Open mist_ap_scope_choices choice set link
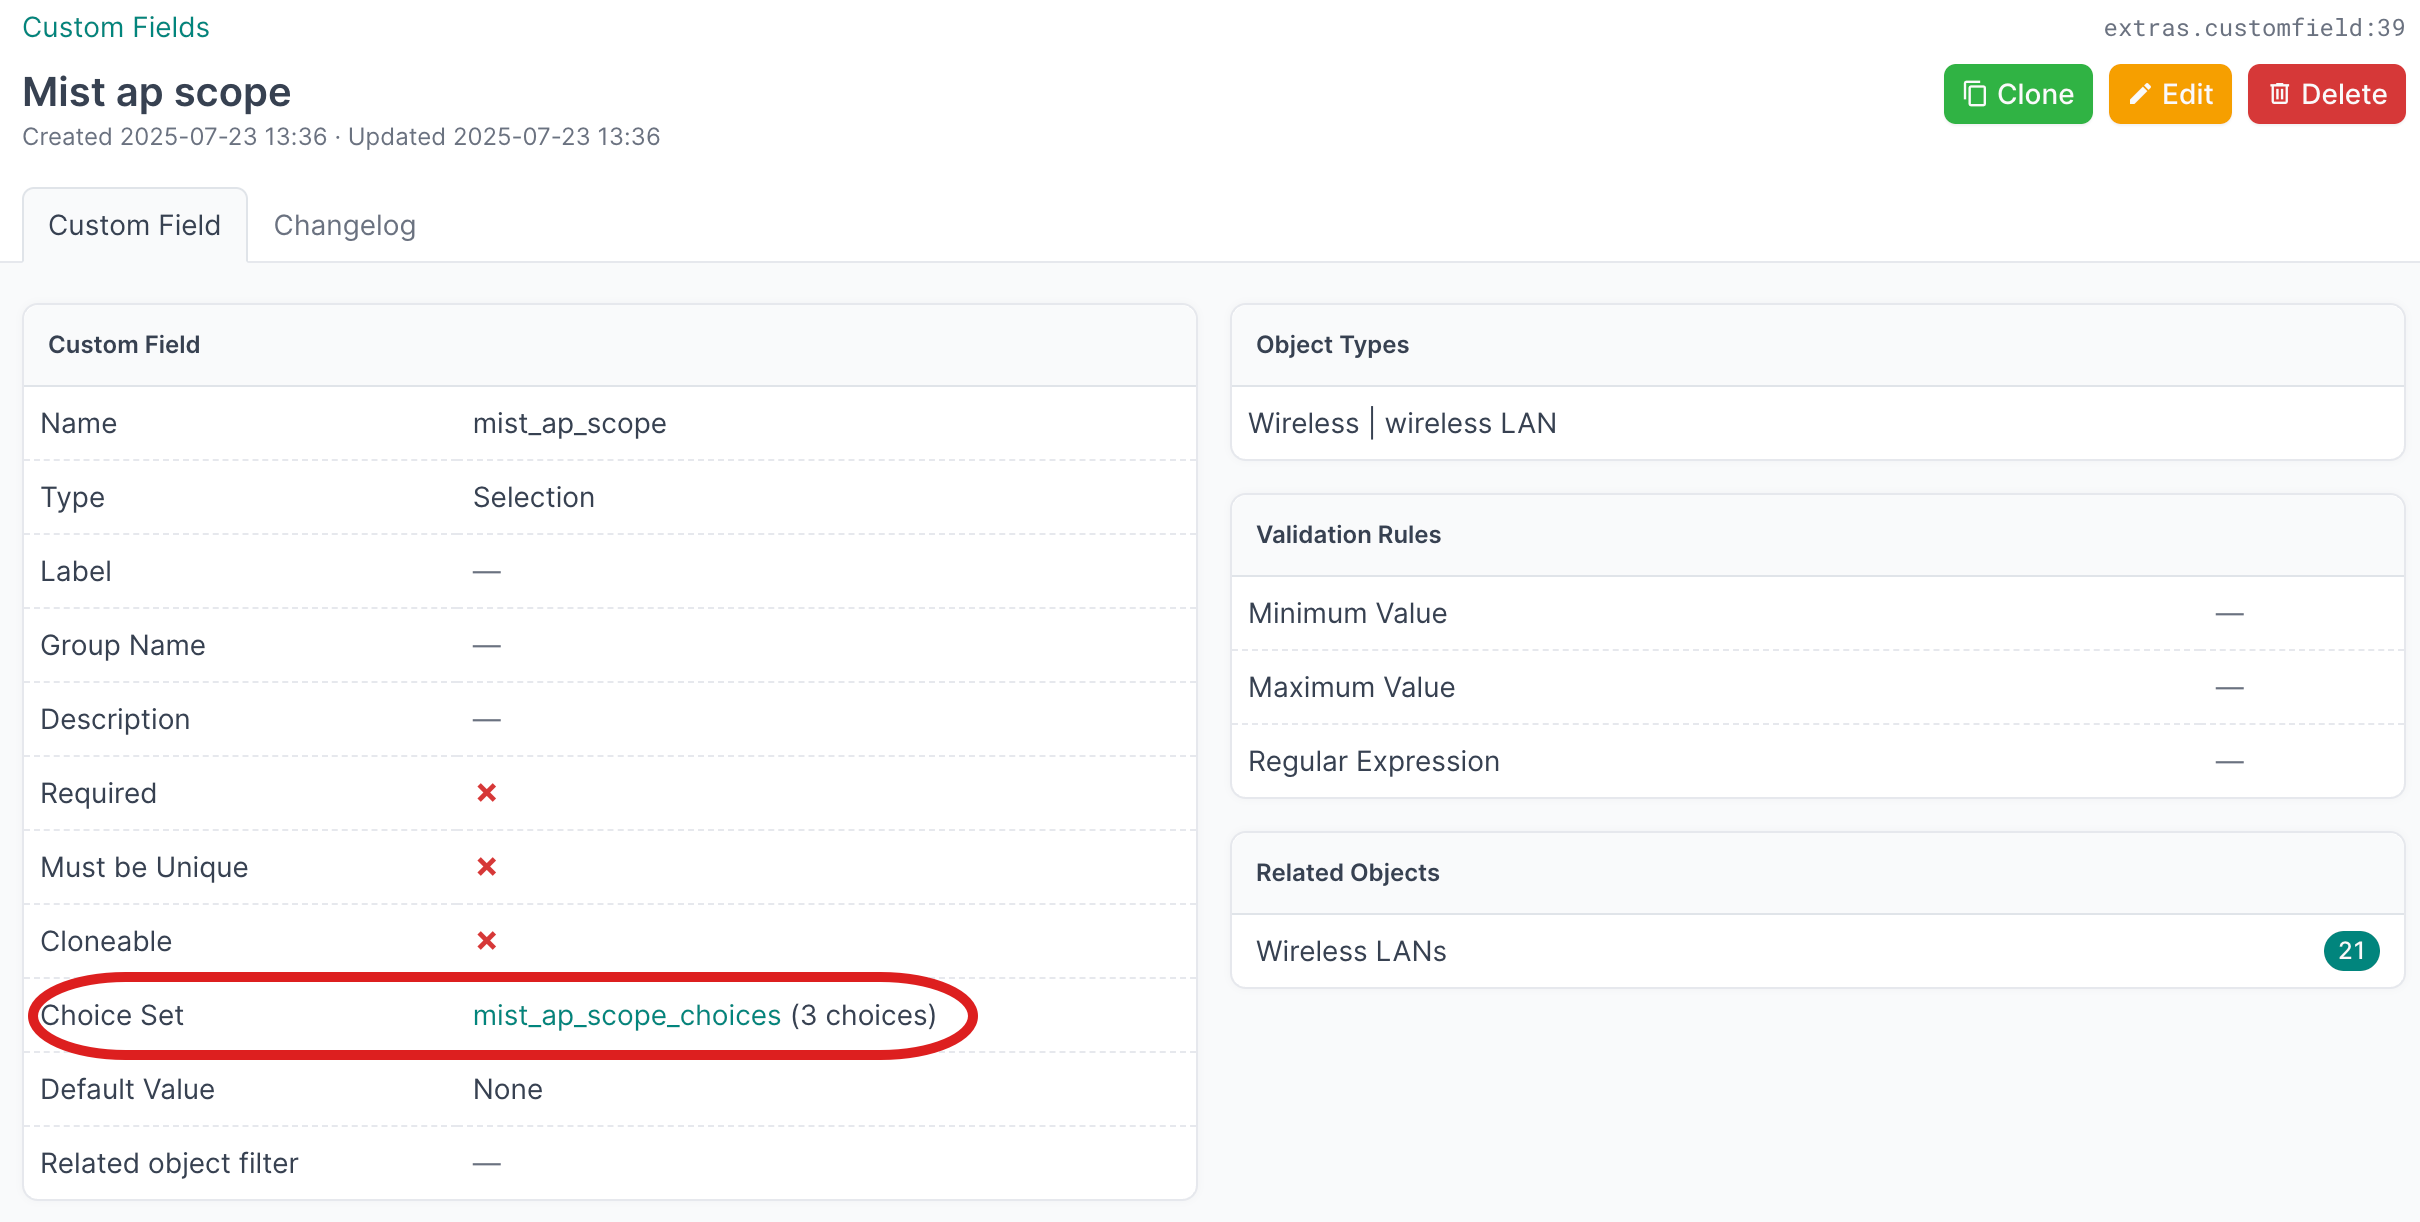 (627, 1015)
